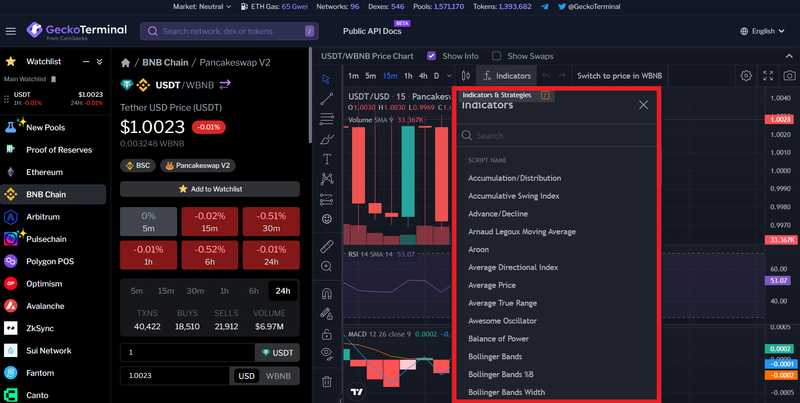
Task: Enable the Show Swaps checkbox
Action: click(496, 56)
